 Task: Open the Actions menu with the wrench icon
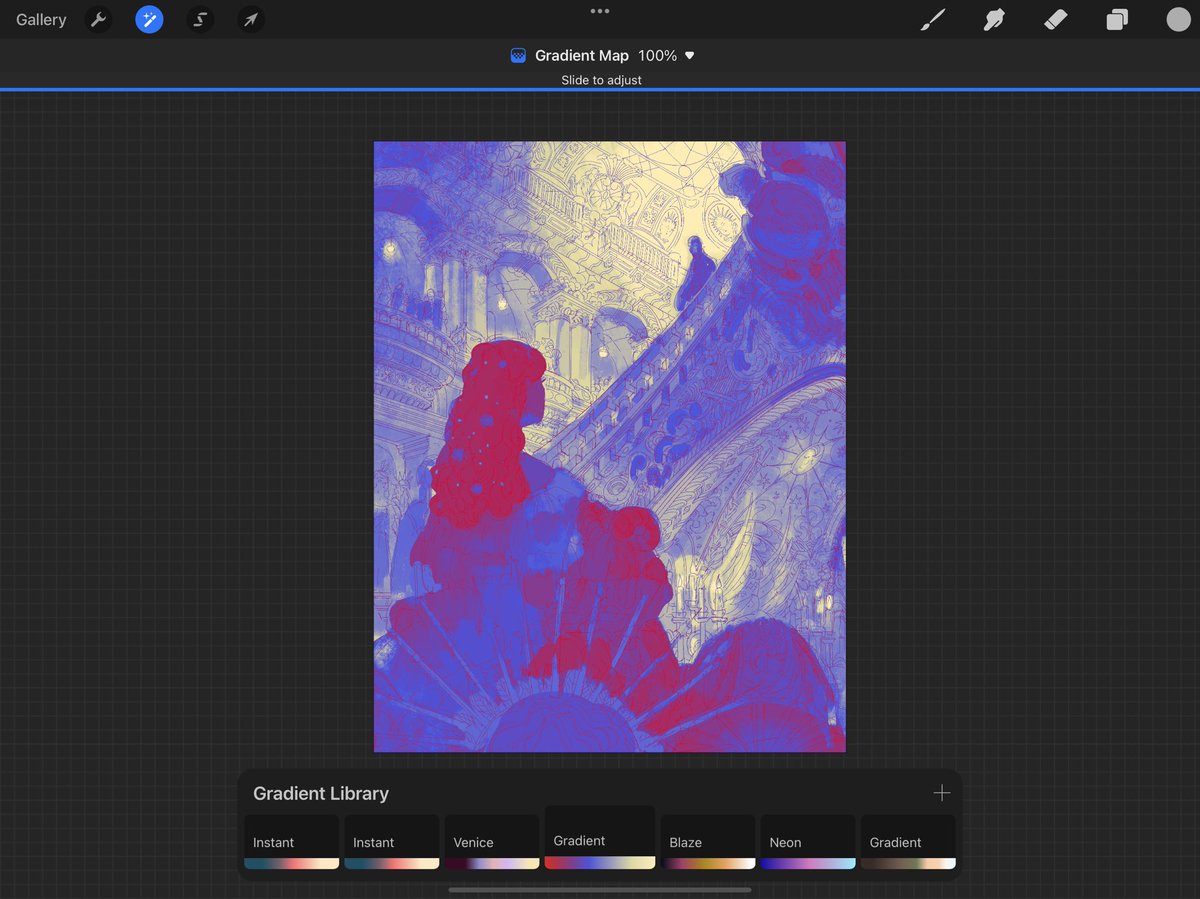(98, 19)
